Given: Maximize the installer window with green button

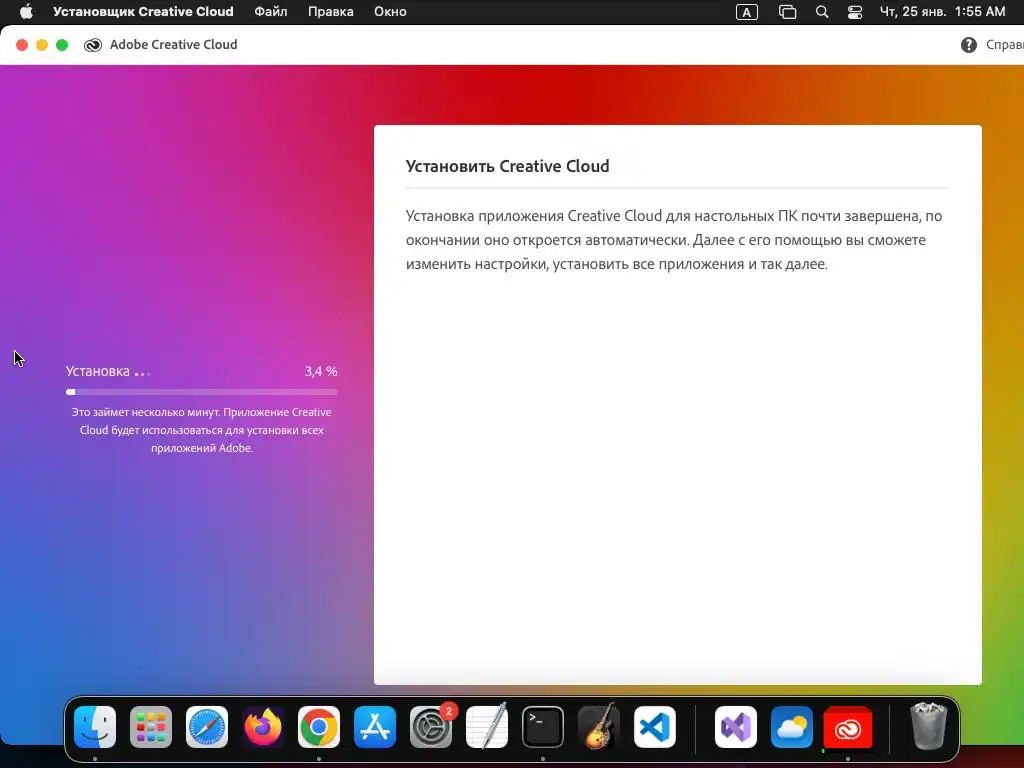Looking at the screenshot, I should (x=62, y=44).
